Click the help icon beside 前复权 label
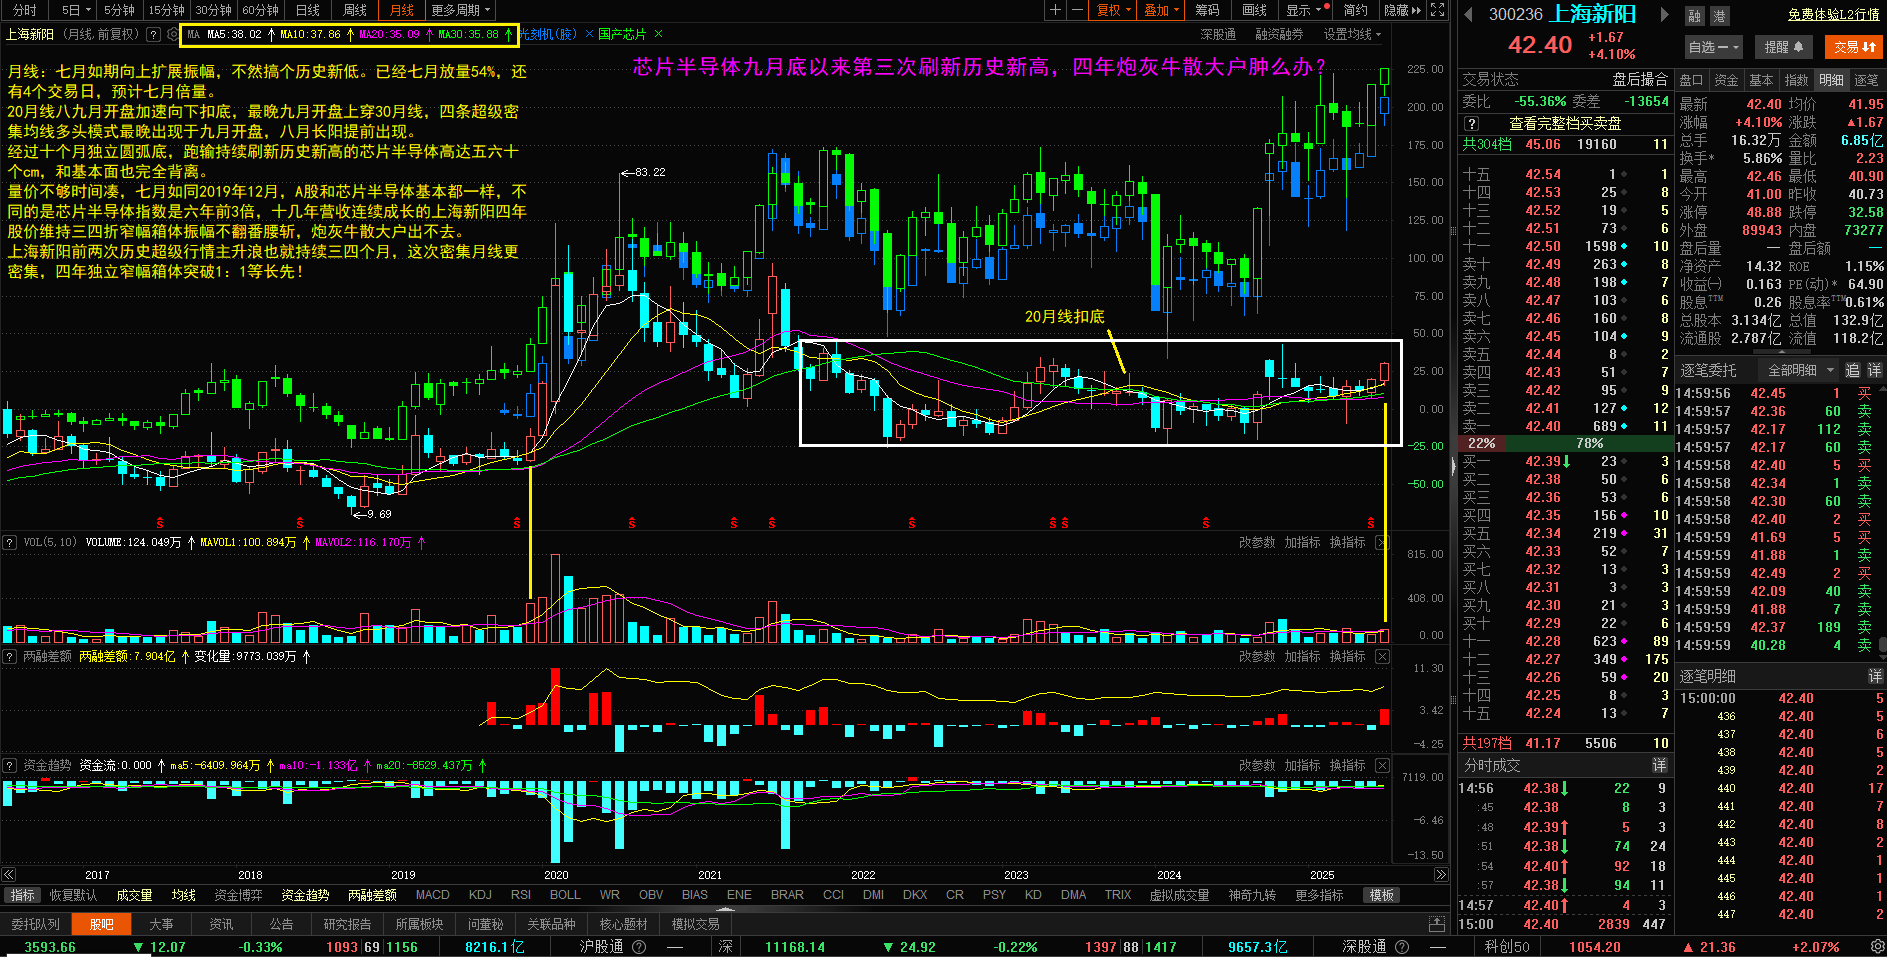 153,34
